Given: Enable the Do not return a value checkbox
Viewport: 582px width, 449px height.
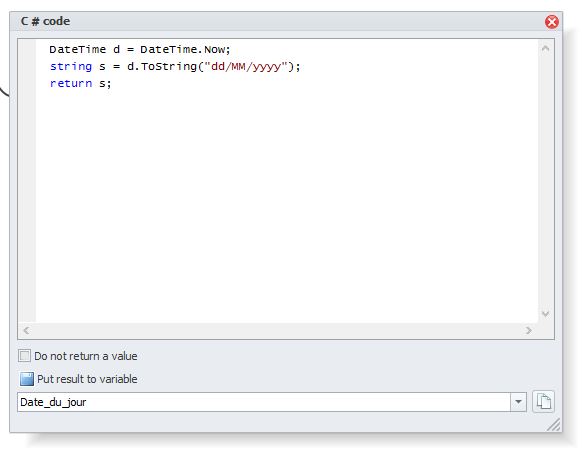Looking at the screenshot, I should (x=24, y=356).
